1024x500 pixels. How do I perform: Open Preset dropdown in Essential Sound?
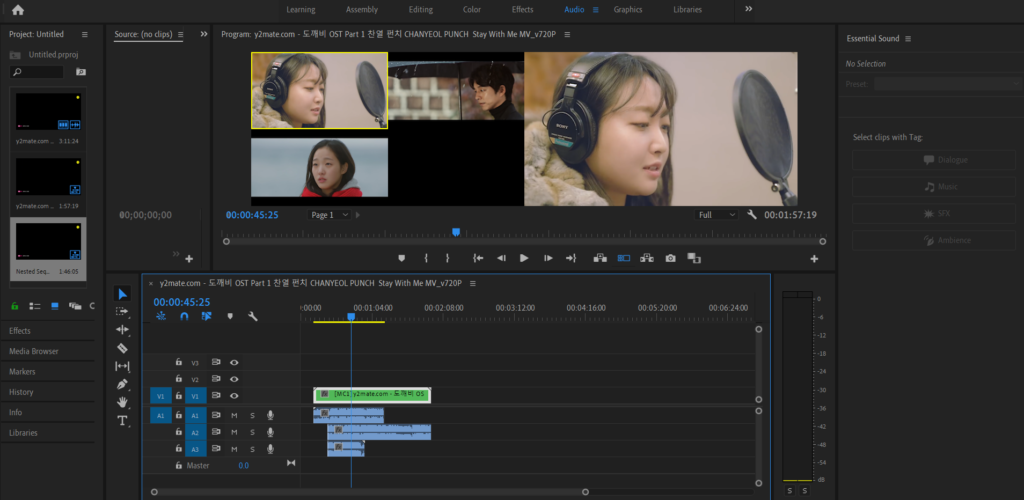point(948,84)
